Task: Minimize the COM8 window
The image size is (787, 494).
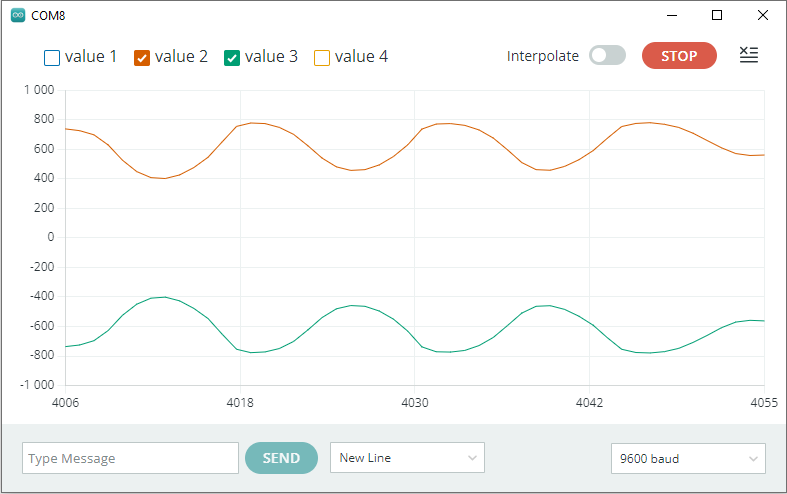Action: coord(672,16)
